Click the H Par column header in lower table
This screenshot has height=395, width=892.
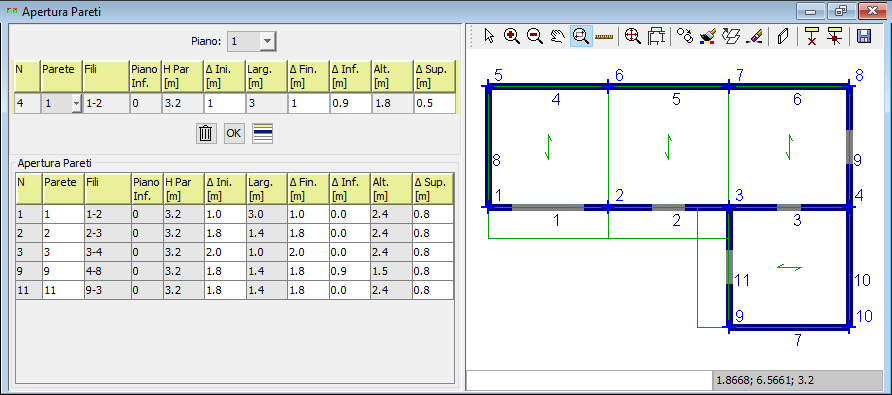pos(183,189)
